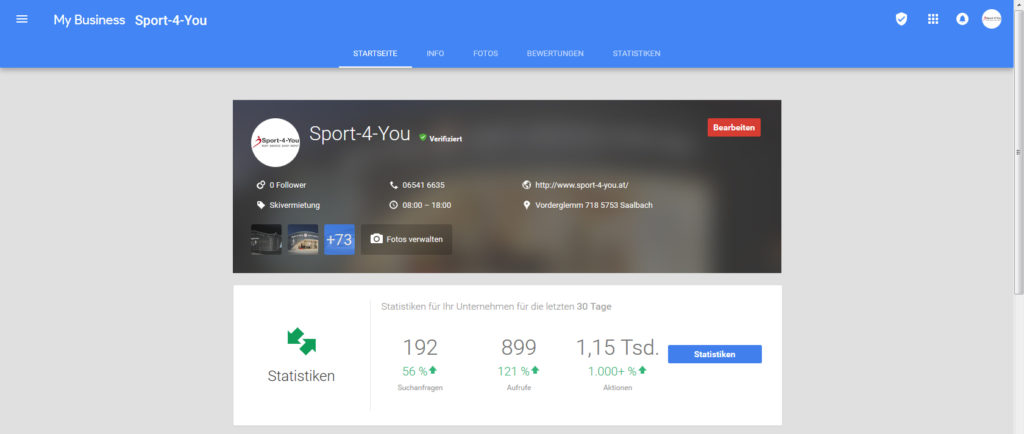Click the blue Statistiken button
The width and height of the screenshot is (1024, 434).
[714, 354]
